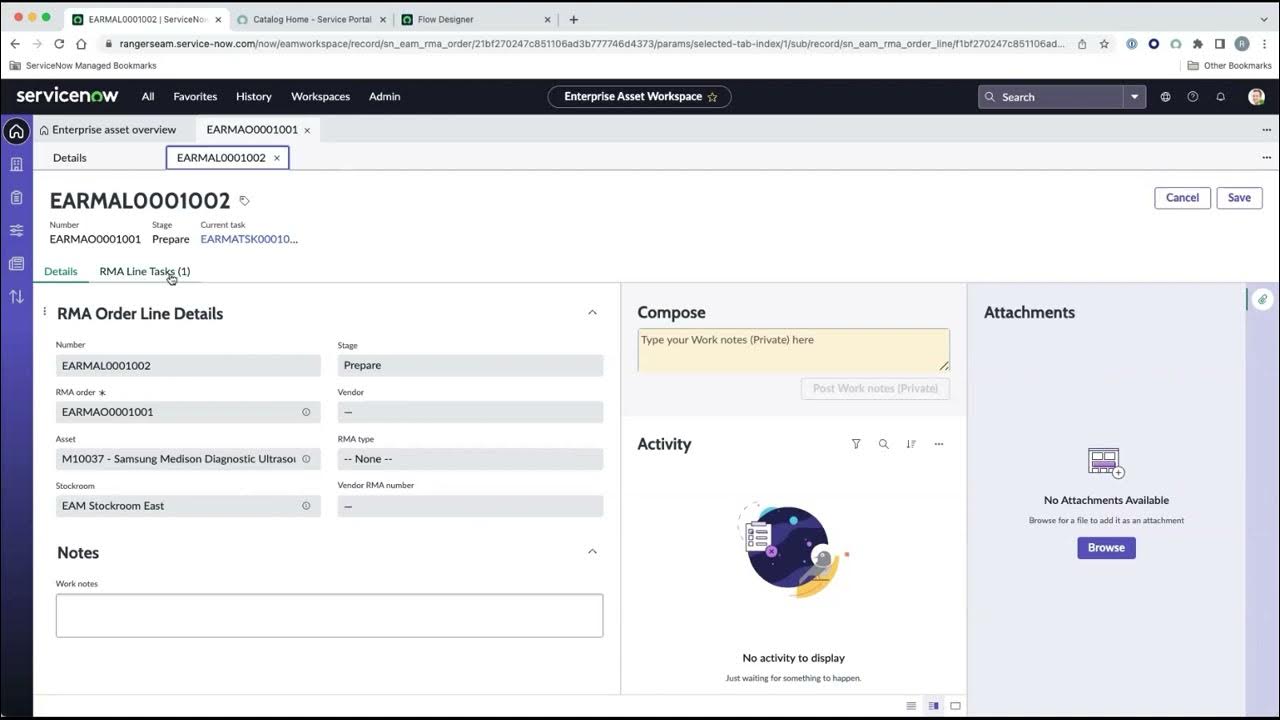
Task: Click the Cancel button
Action: pyautogui.click(x=1182, y=198)
